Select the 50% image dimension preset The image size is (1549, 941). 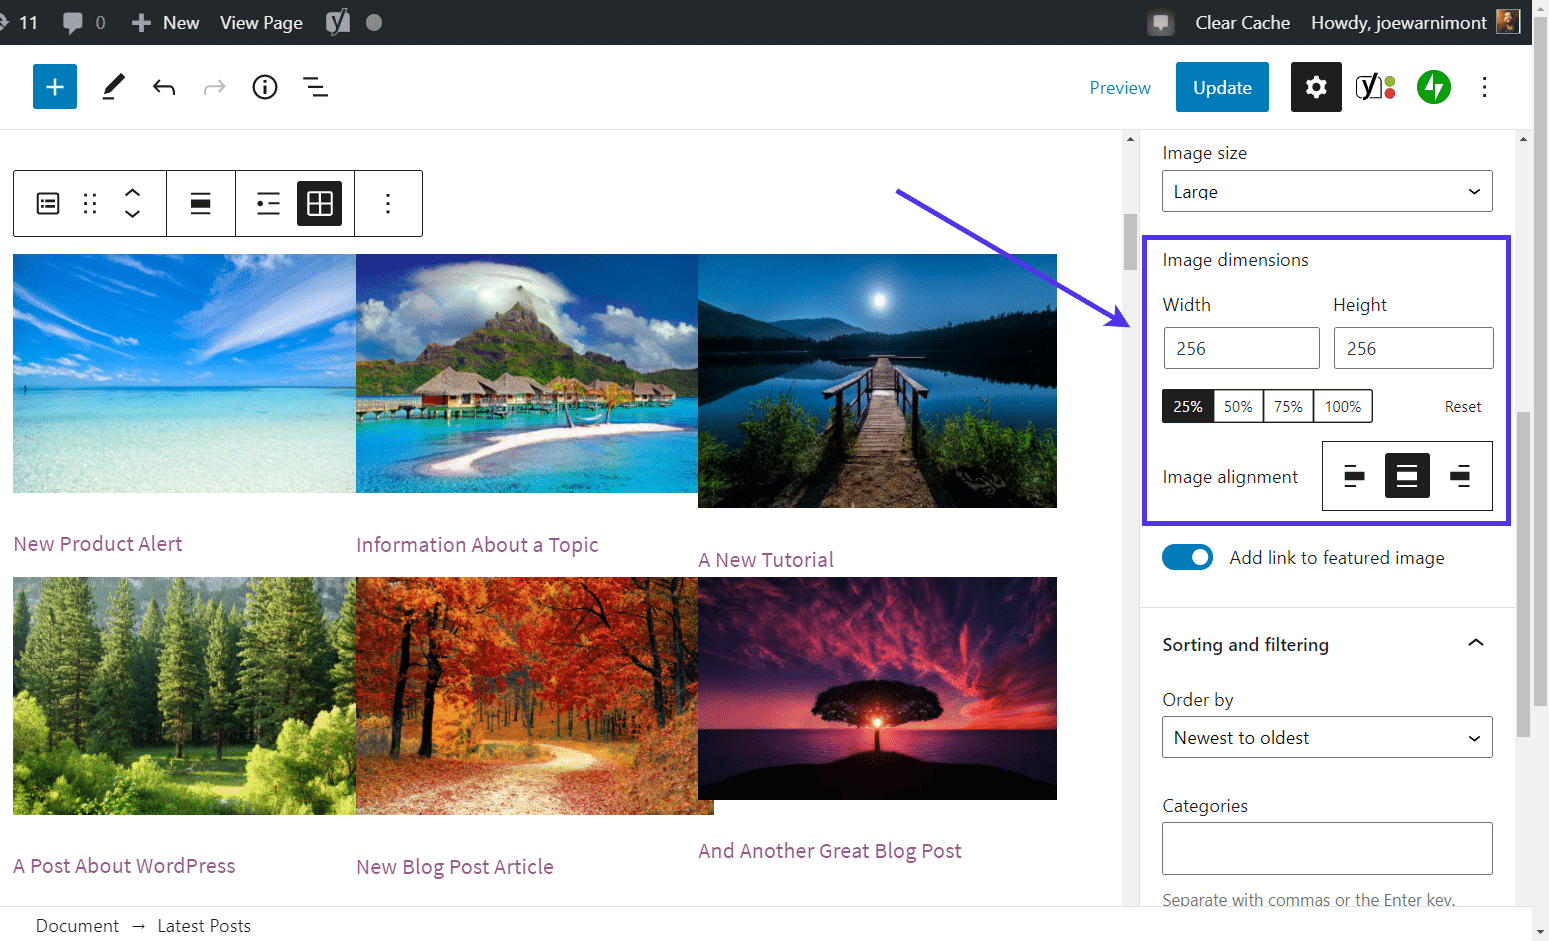tap(1238, 406)
